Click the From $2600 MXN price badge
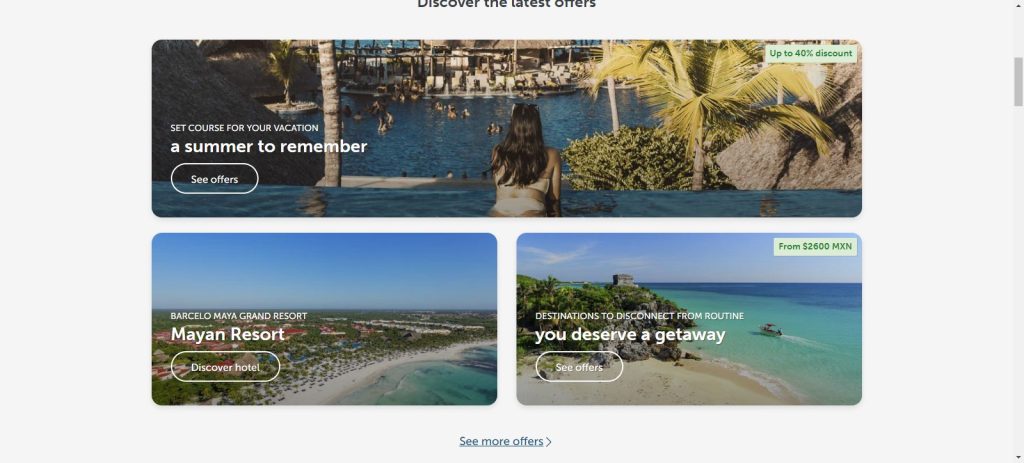The width and height of the screenshot is (1024, 463). [x=815, y=247]
